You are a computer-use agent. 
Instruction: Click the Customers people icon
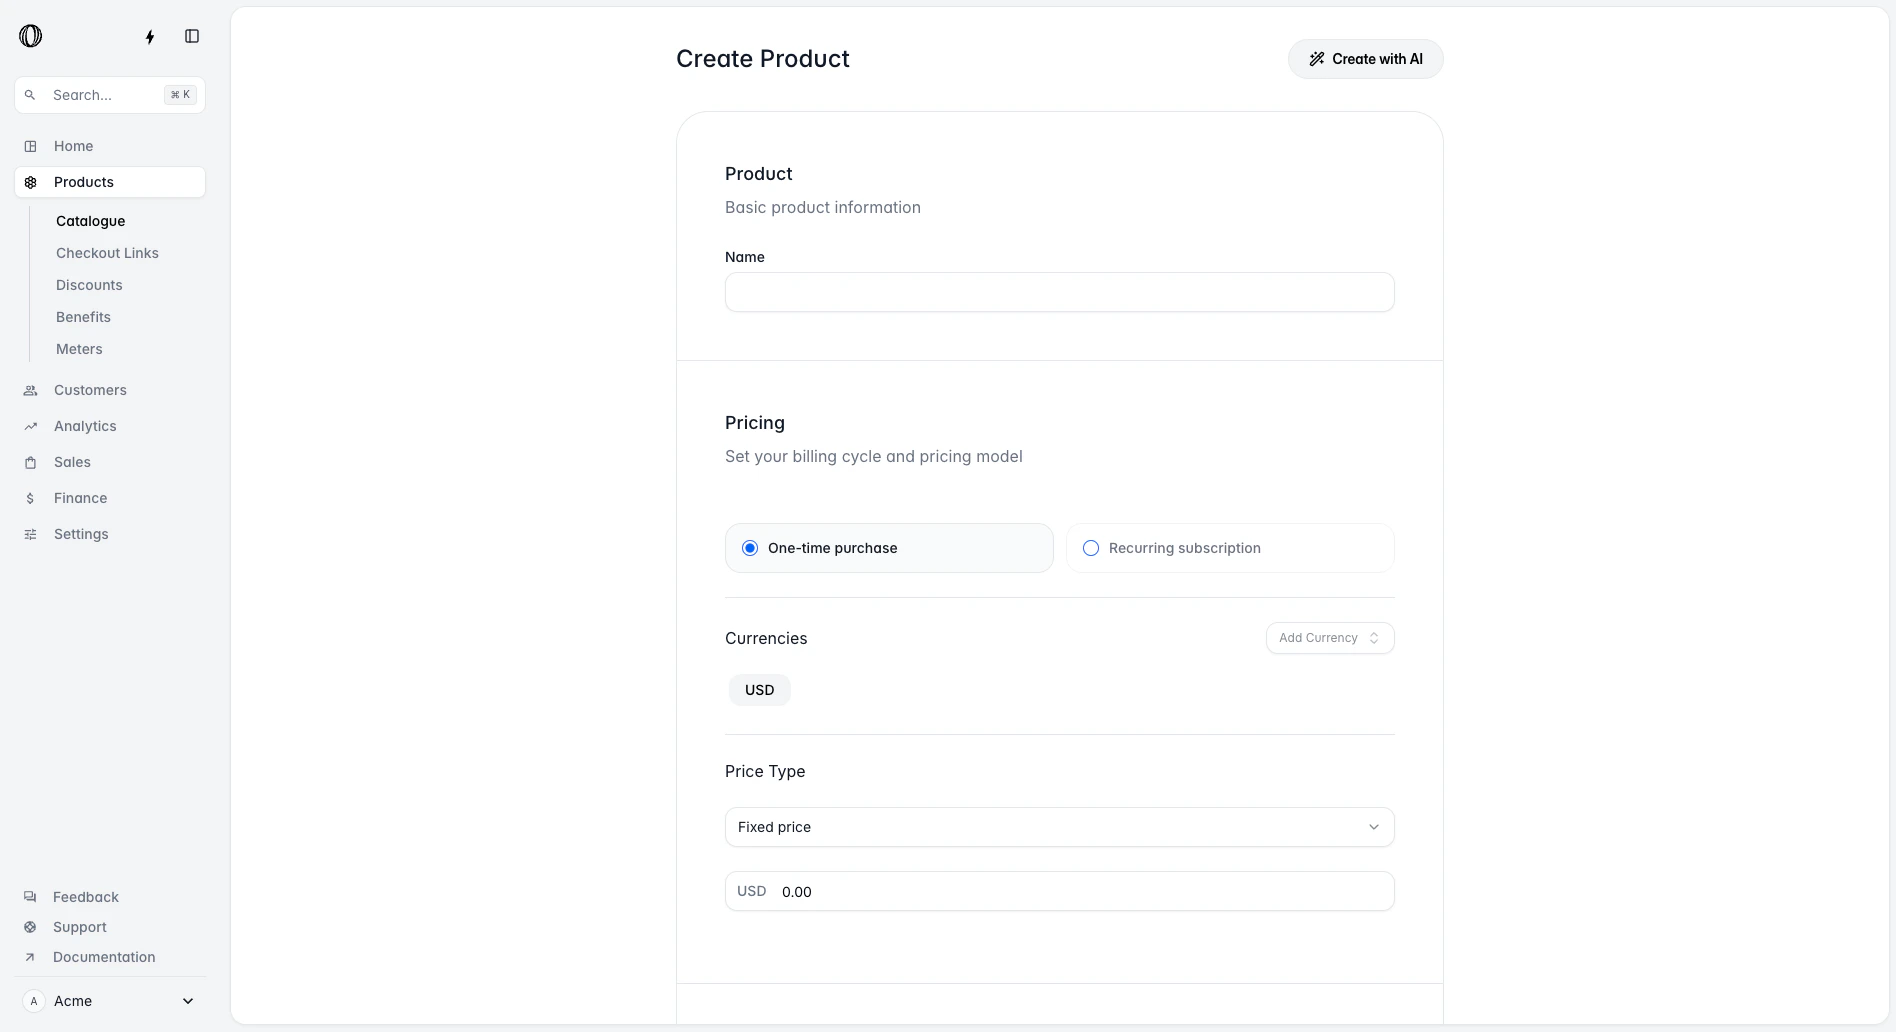(x=31, y=390)
